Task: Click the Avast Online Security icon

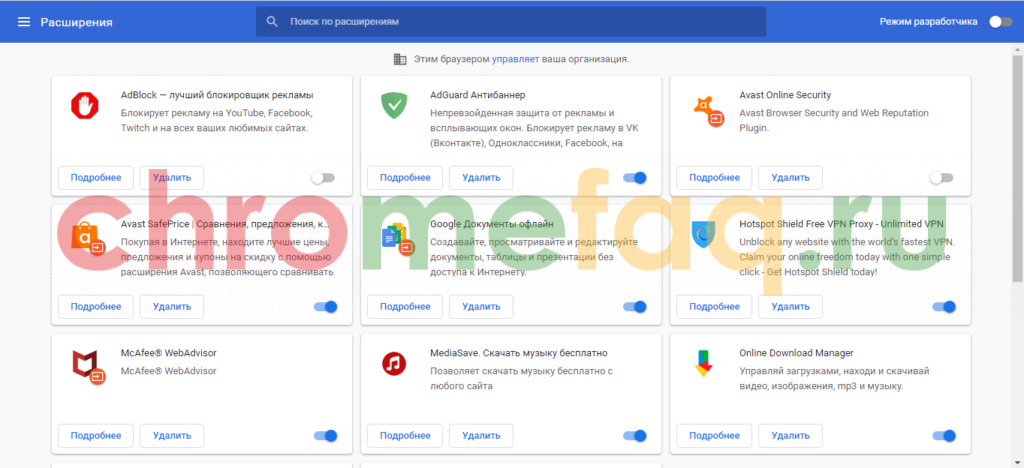Action: coord(706,108)
